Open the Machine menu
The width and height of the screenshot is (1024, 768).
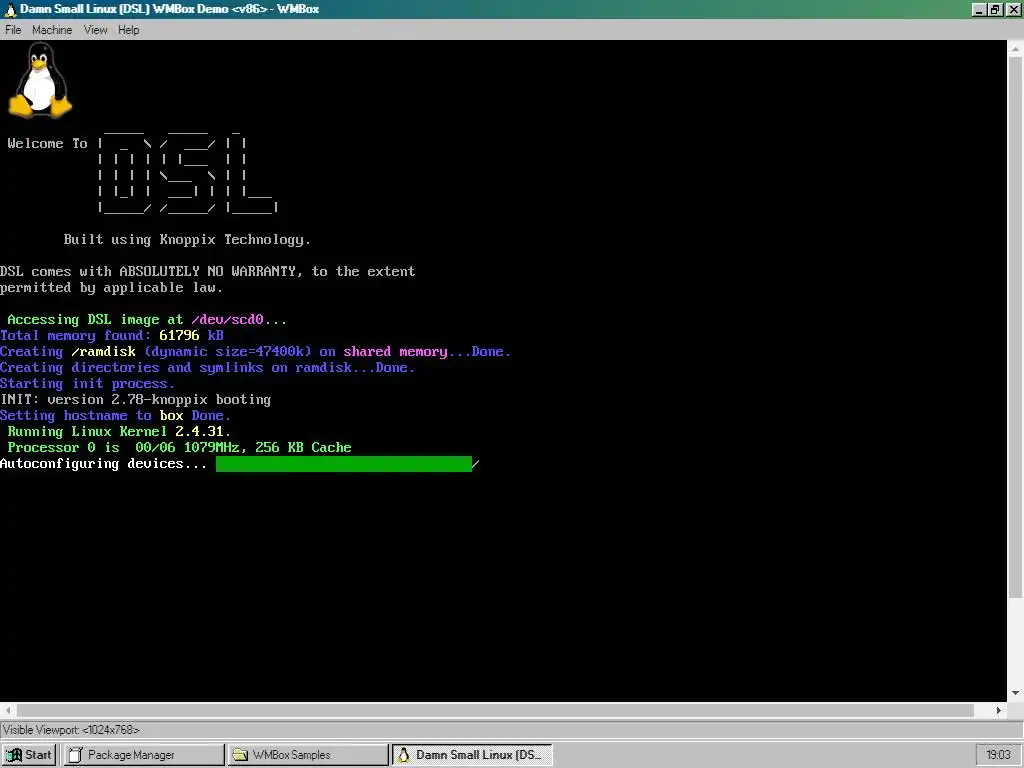click(x=52, y=30)
